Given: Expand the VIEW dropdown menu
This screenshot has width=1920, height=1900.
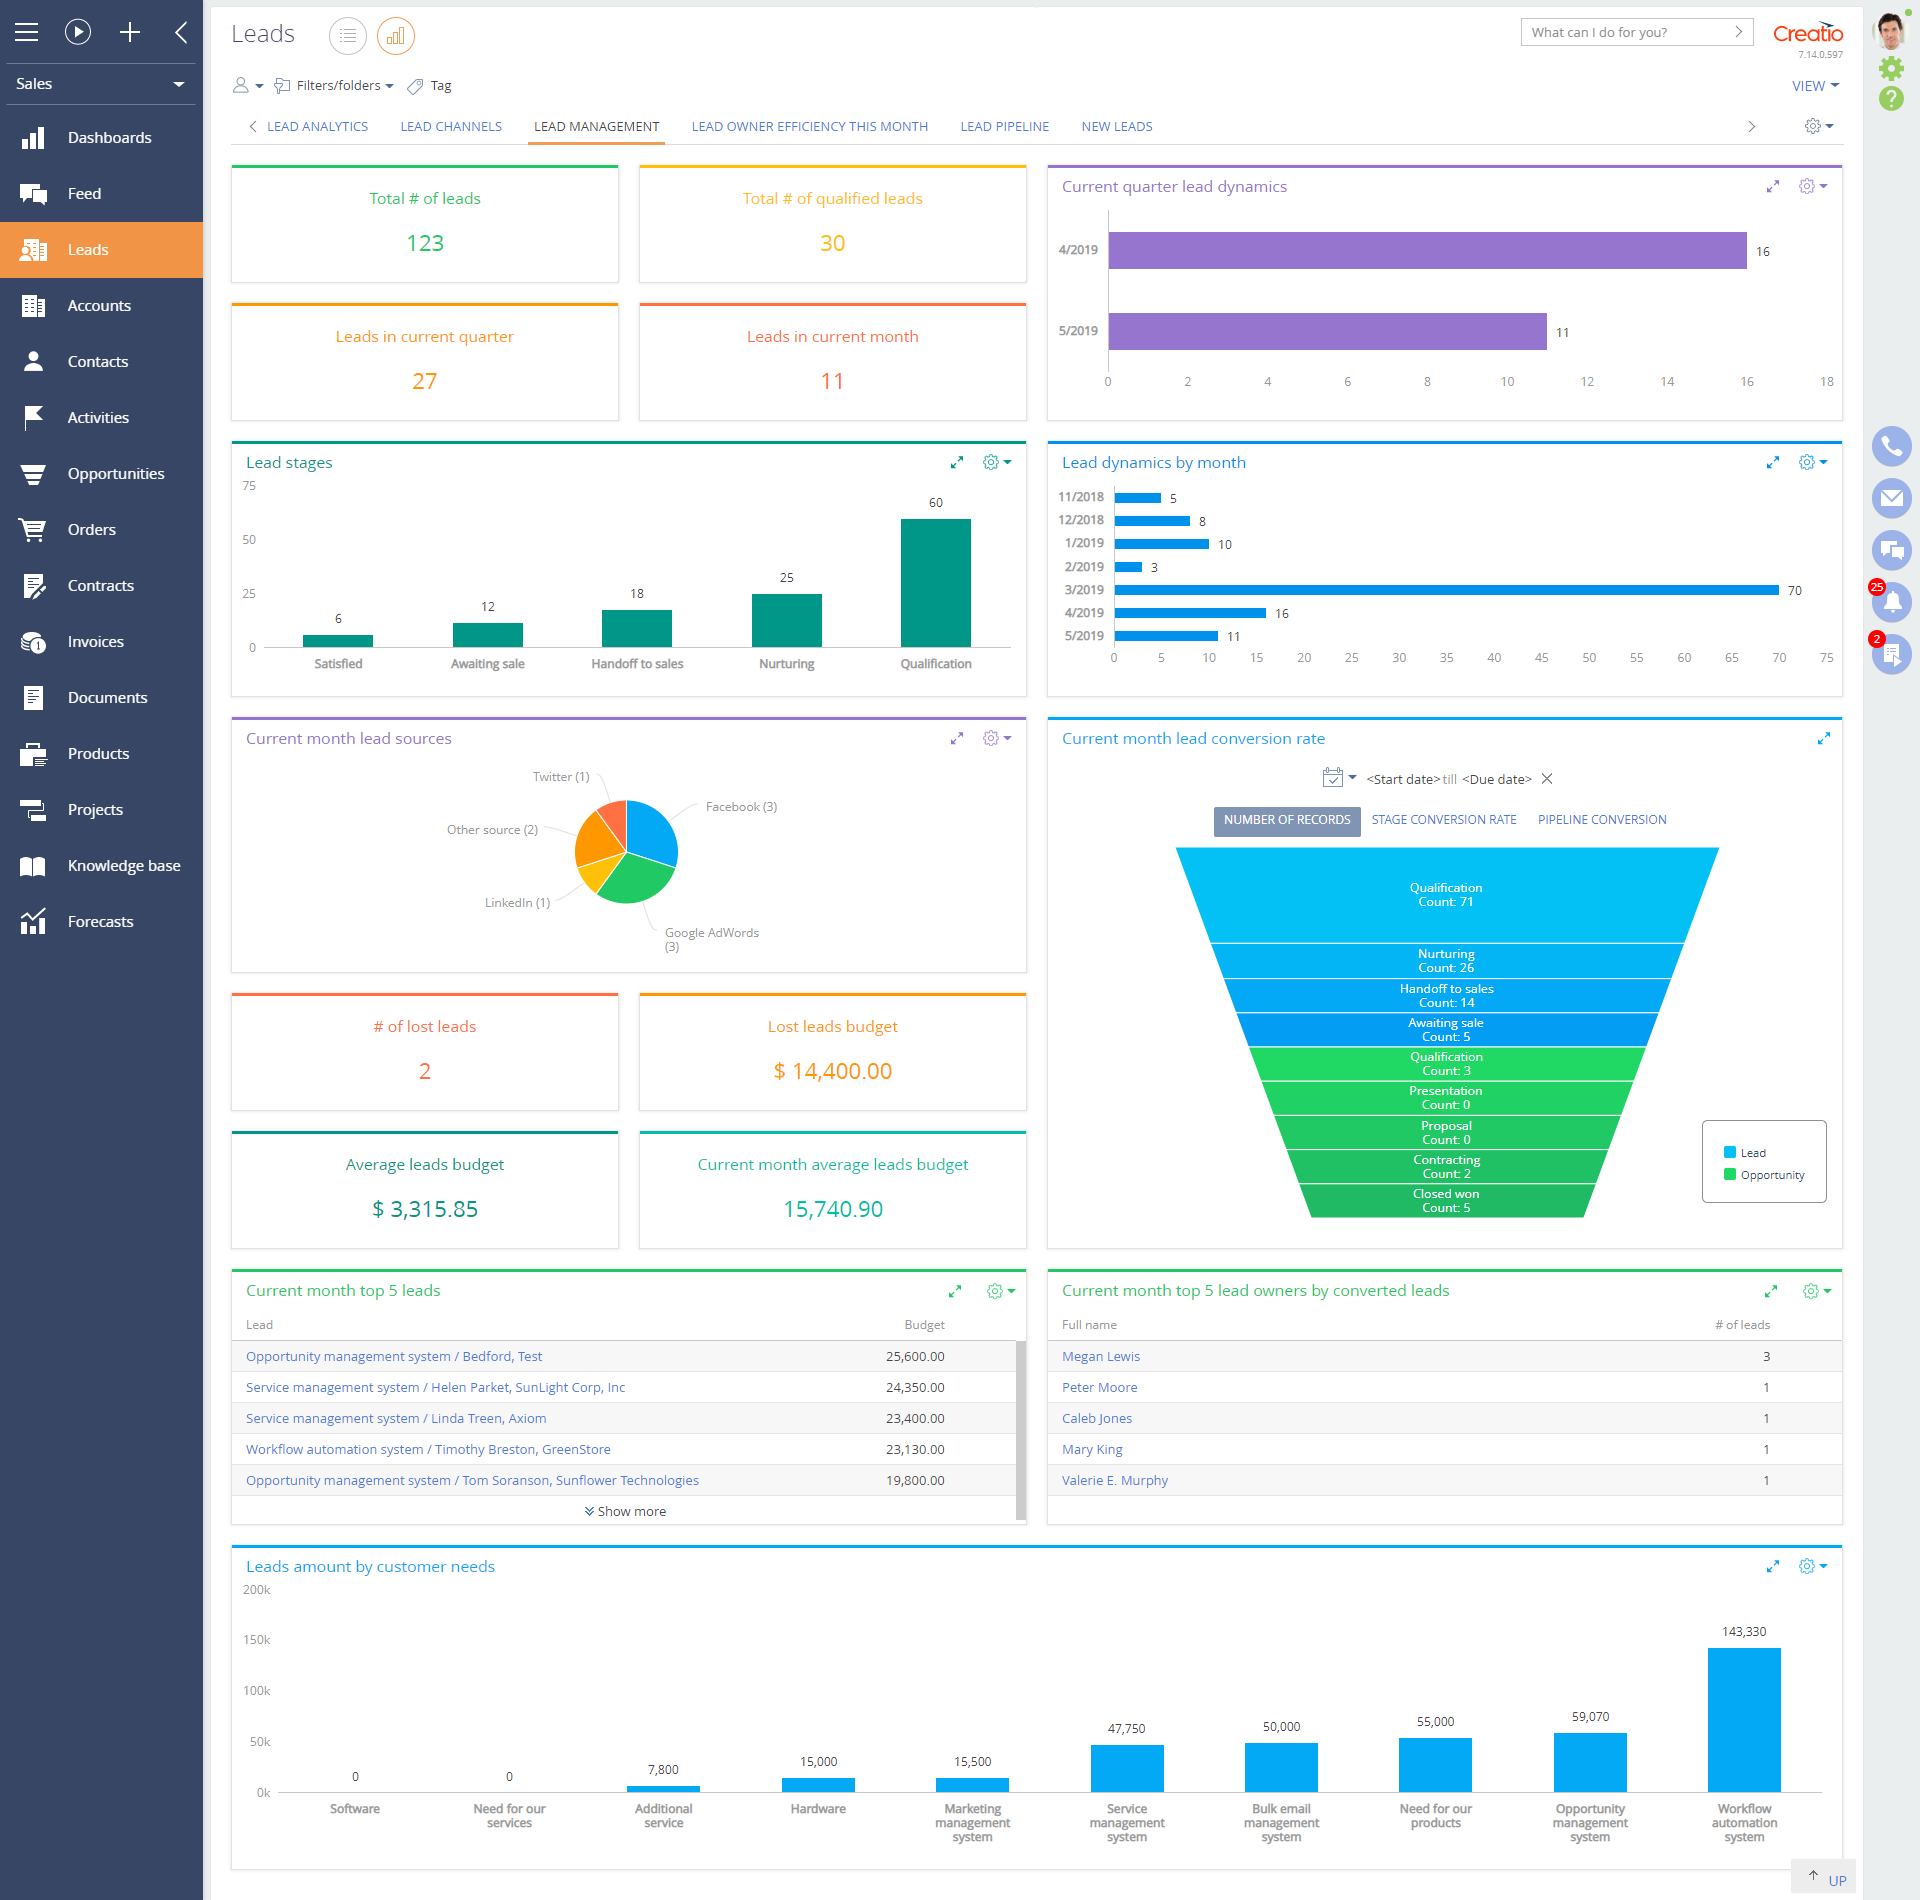Looking at the screenshot, I should pyautogui.click(x=1814, y=85).
